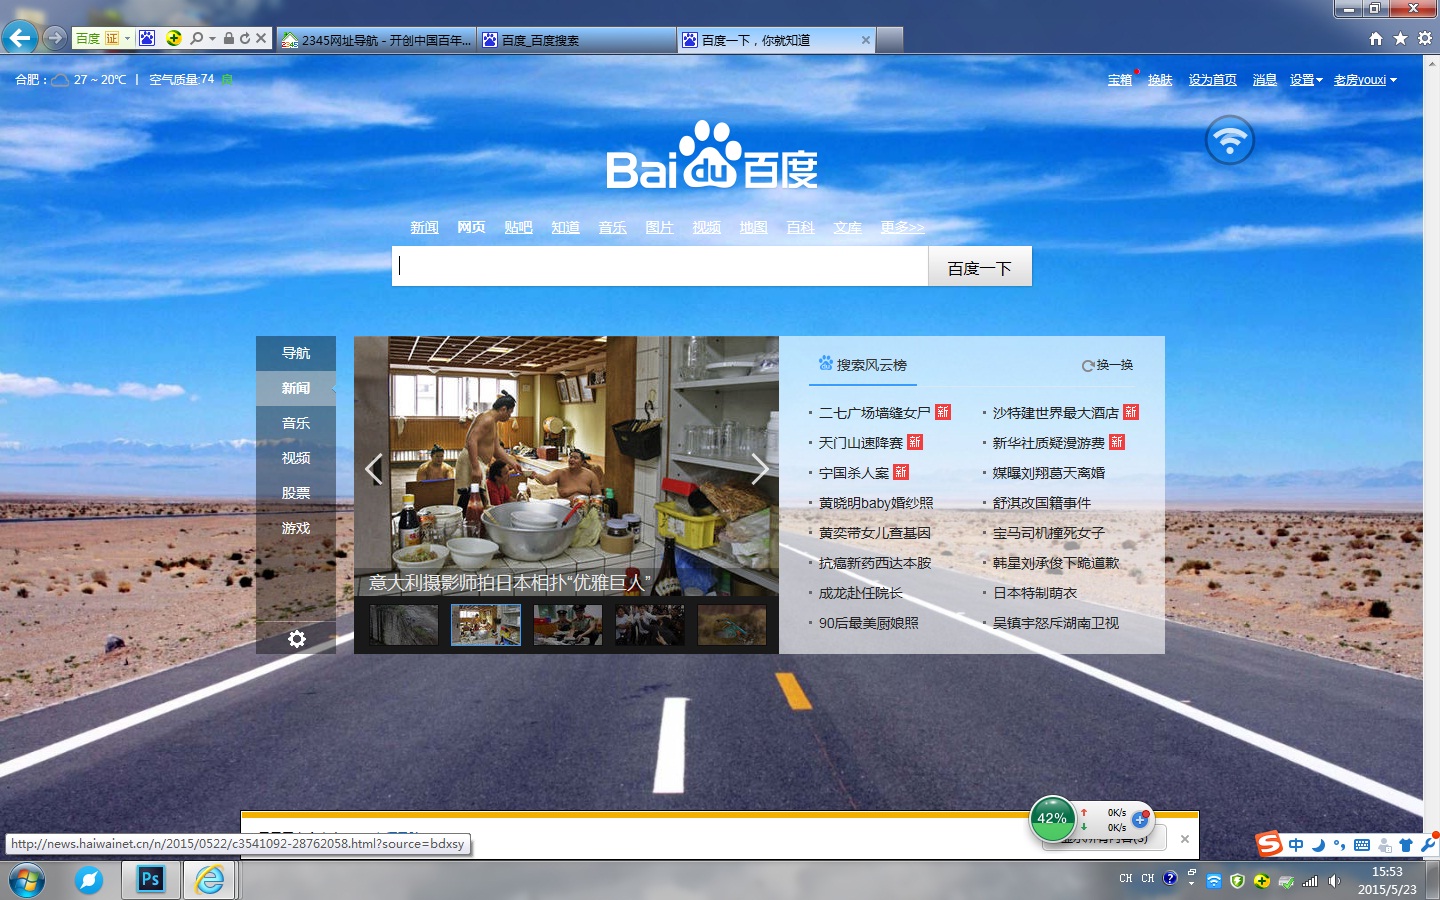This screenshot has height=900, width=1440.
Task: Expand the 设置 dropdown menu
Action: (1306, 80)
